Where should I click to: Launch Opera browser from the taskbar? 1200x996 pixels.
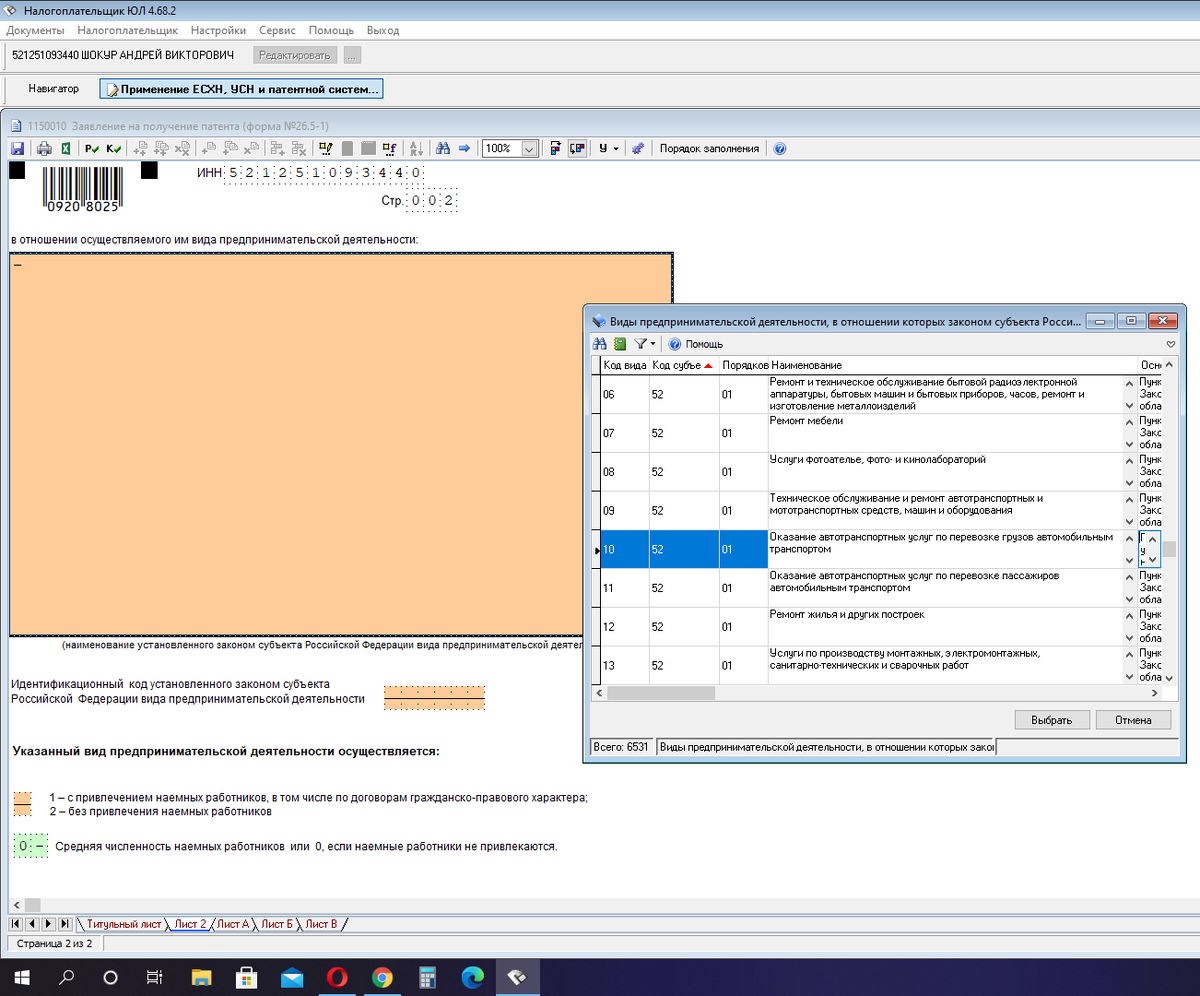337,977
